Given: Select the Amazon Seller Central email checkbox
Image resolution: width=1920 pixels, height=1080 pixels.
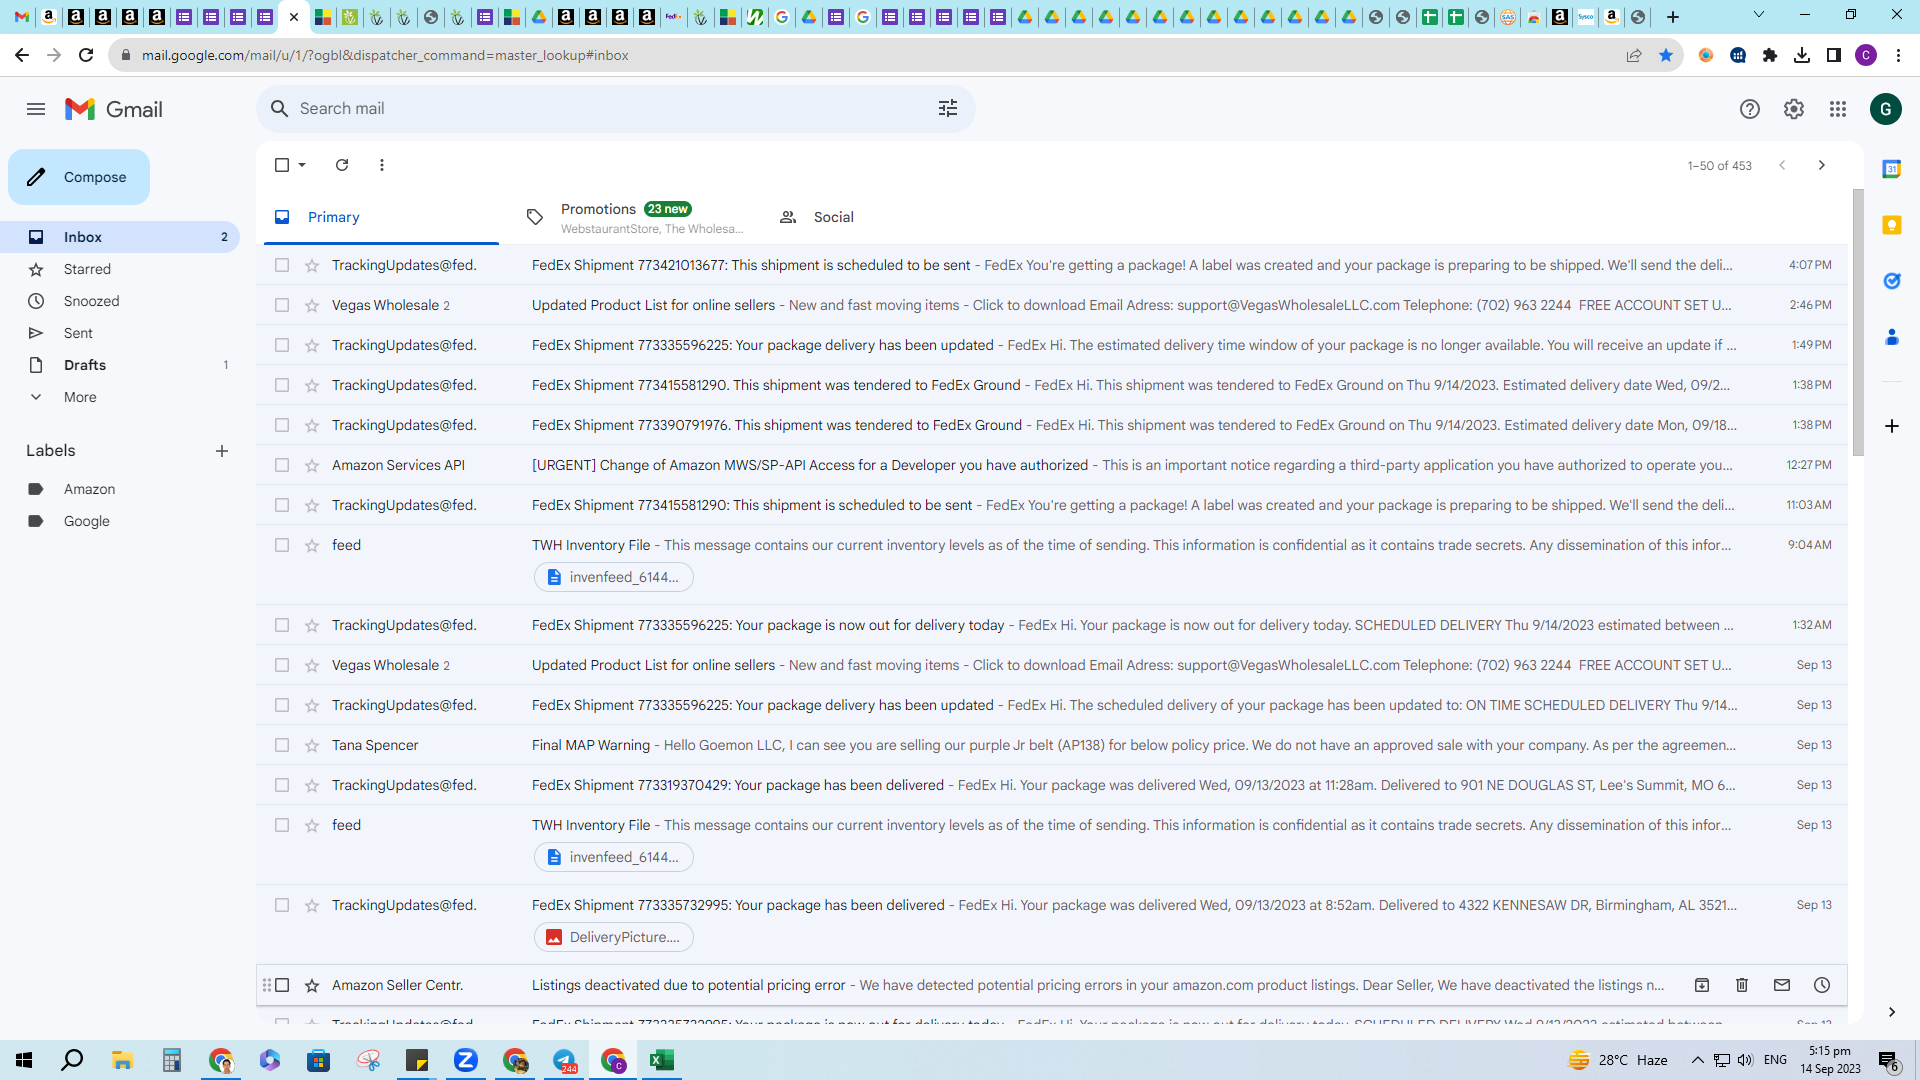Looking at the screenshot, I should point(282,985).
